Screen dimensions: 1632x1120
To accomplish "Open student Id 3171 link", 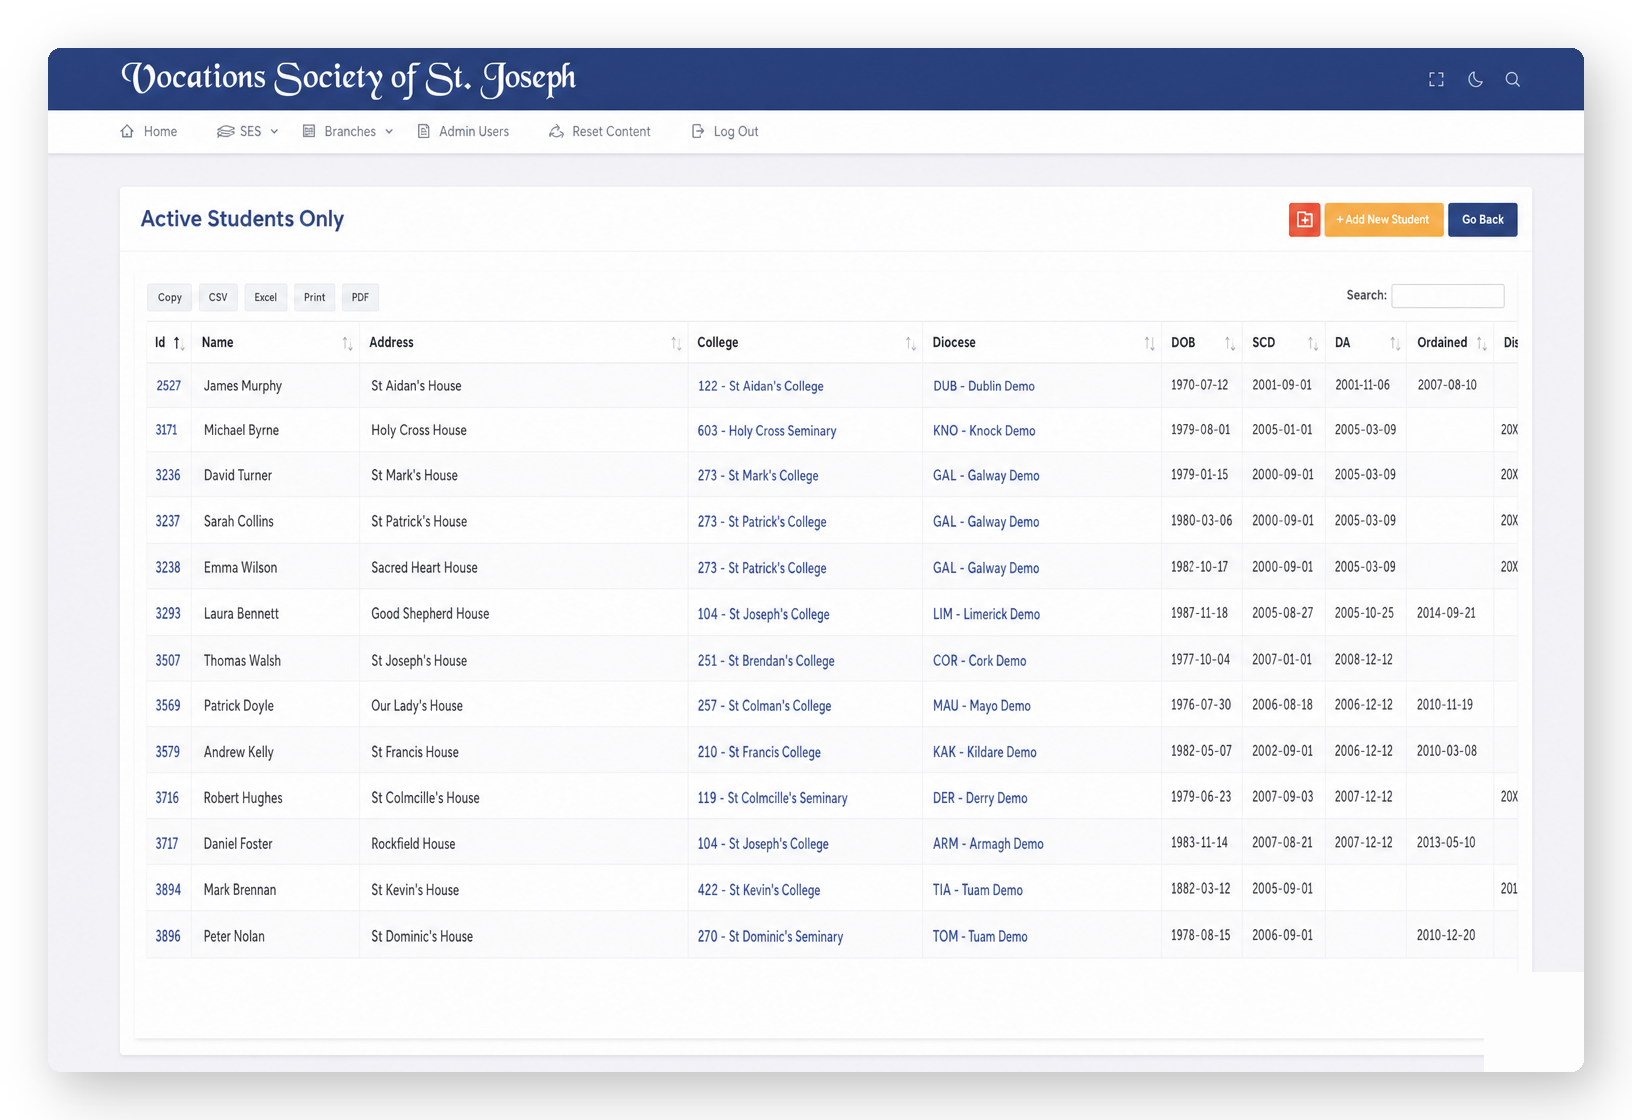I will 166,430.
